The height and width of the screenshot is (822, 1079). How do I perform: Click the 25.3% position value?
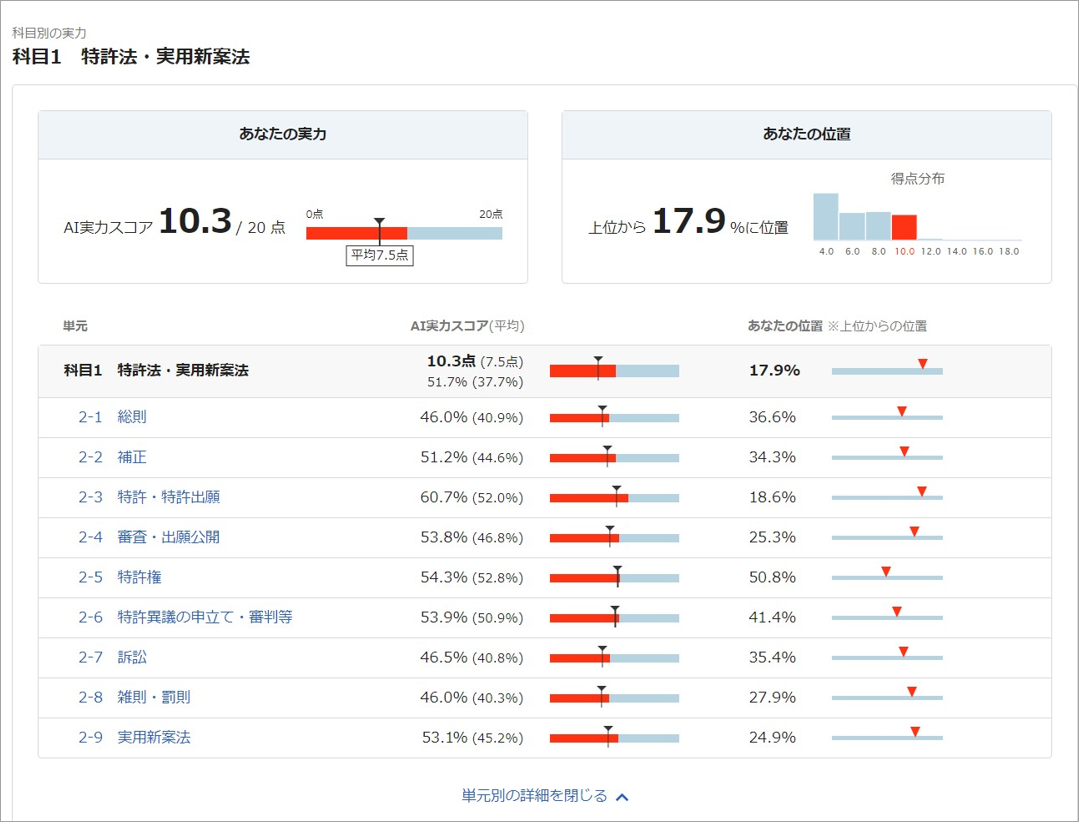772,537
